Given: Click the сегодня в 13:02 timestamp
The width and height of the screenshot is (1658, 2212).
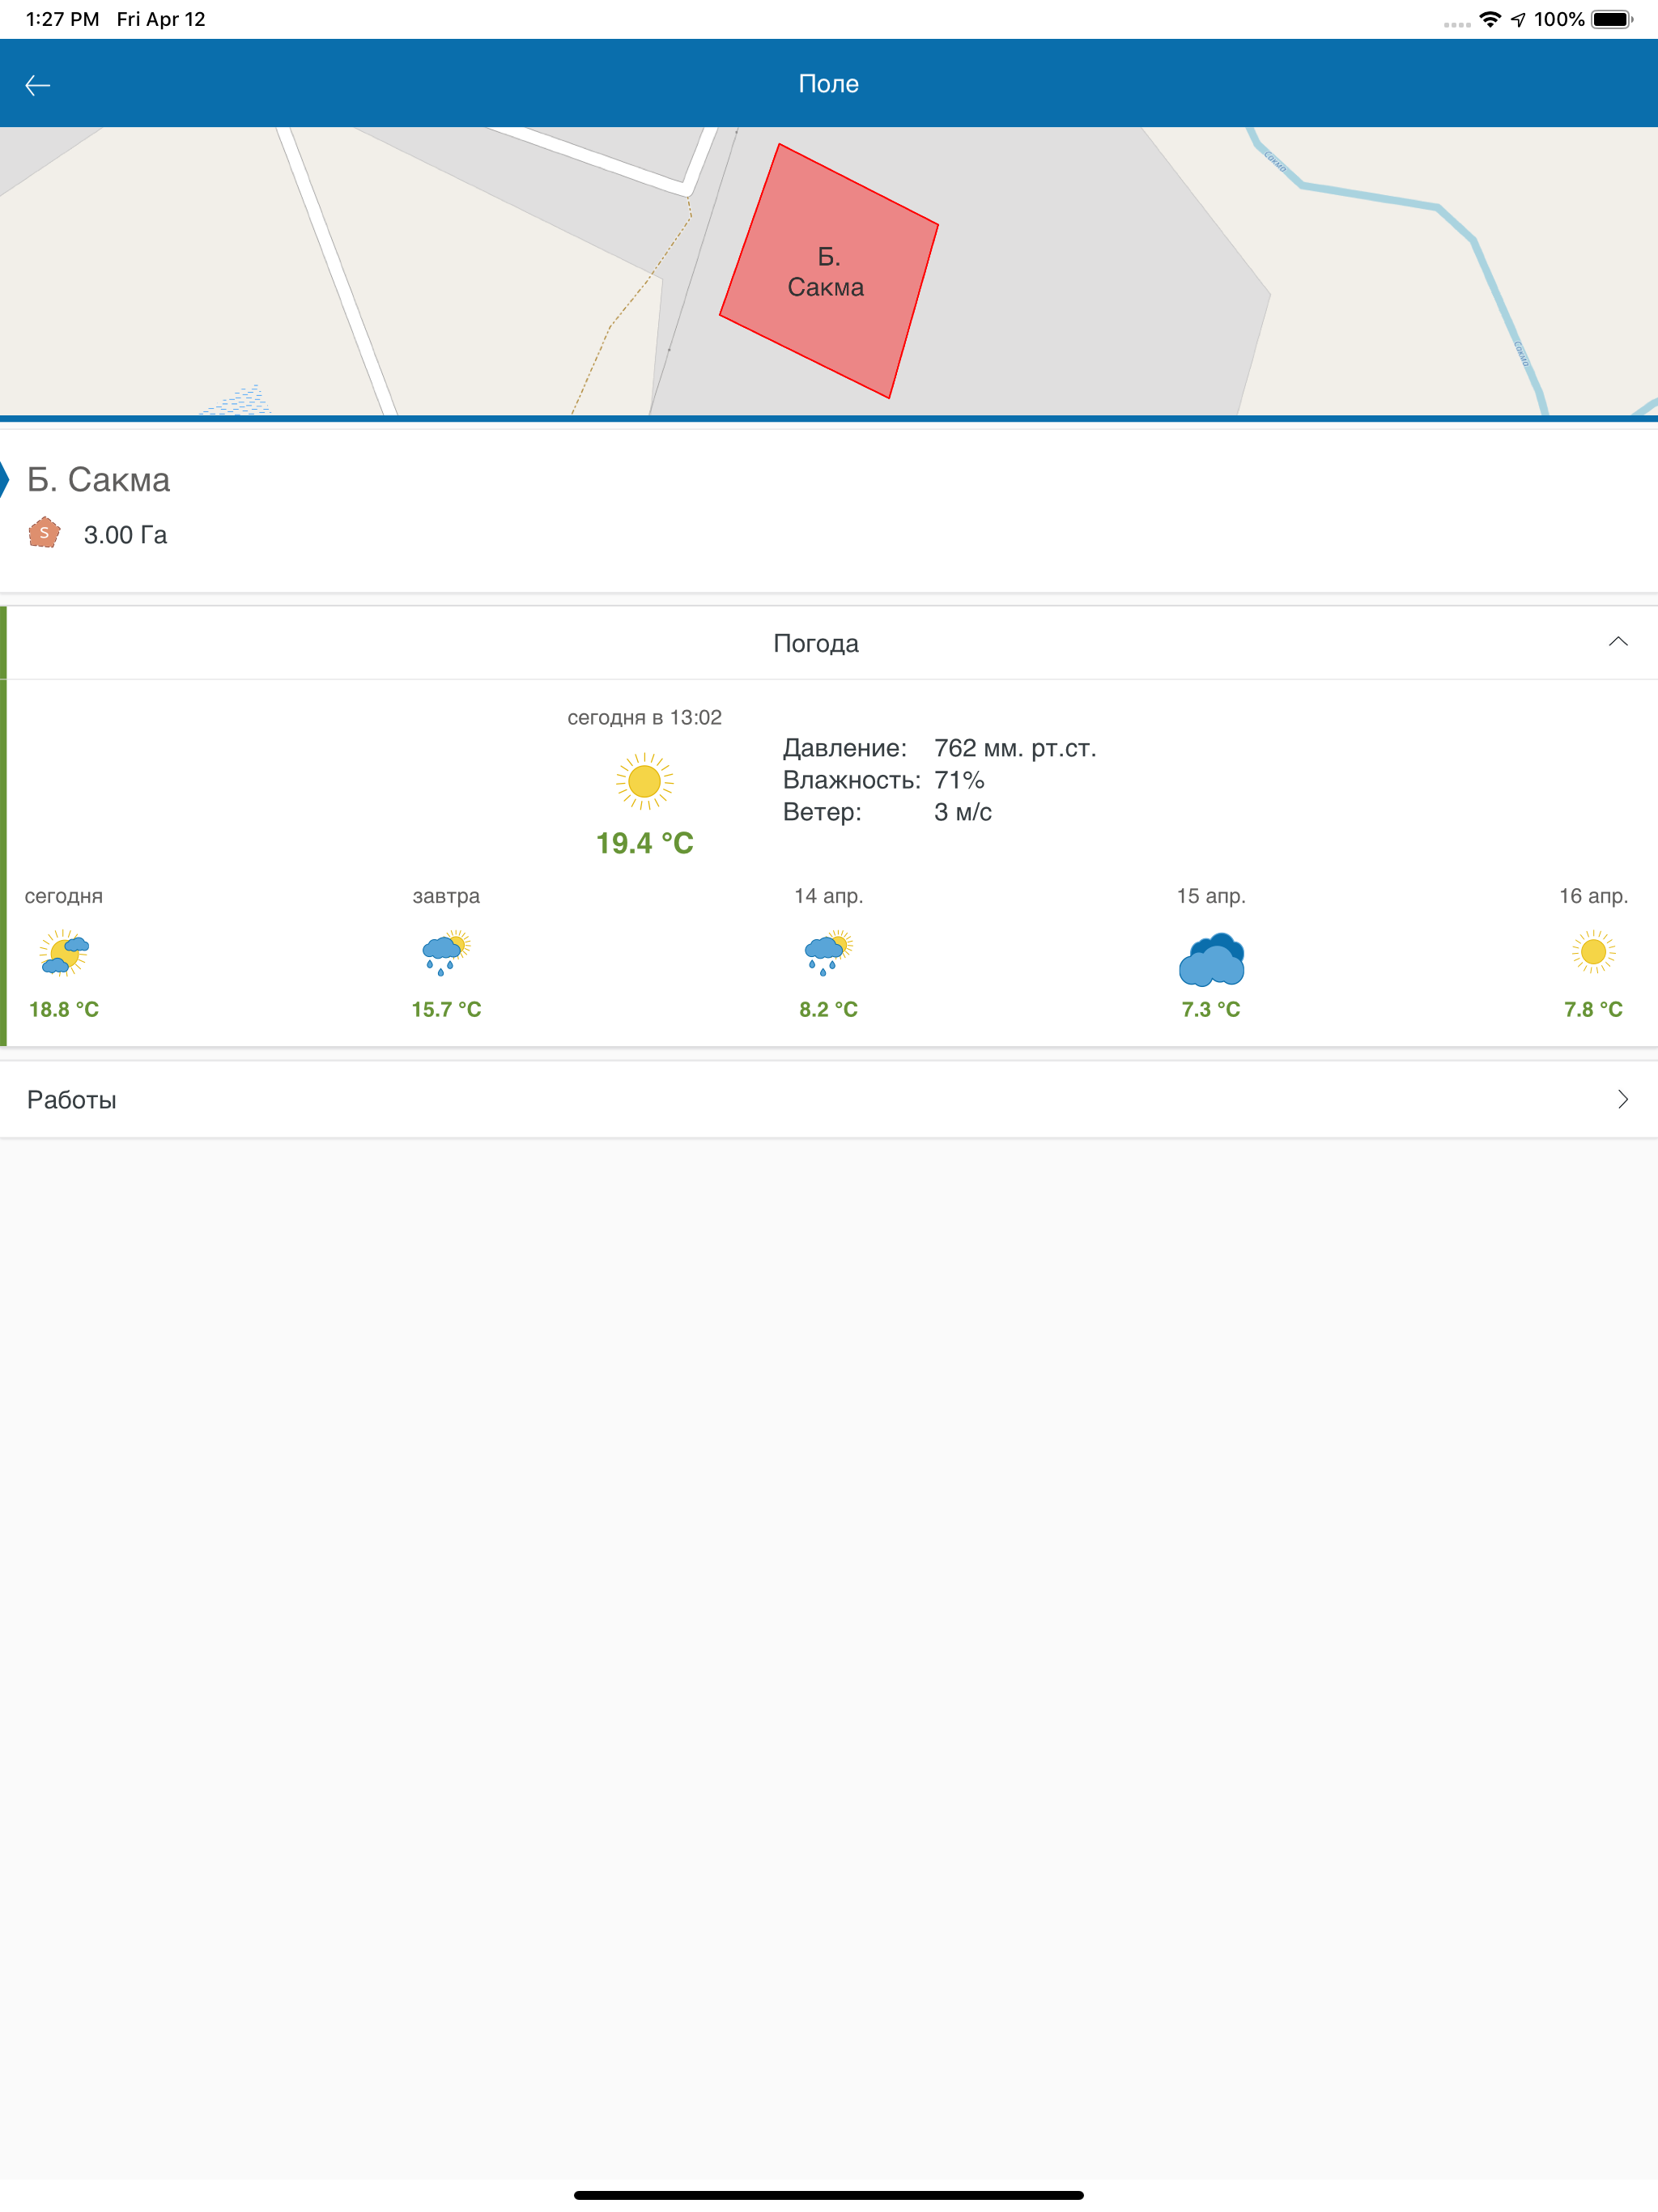Looking at the screenshot, I should click(645, 717).
